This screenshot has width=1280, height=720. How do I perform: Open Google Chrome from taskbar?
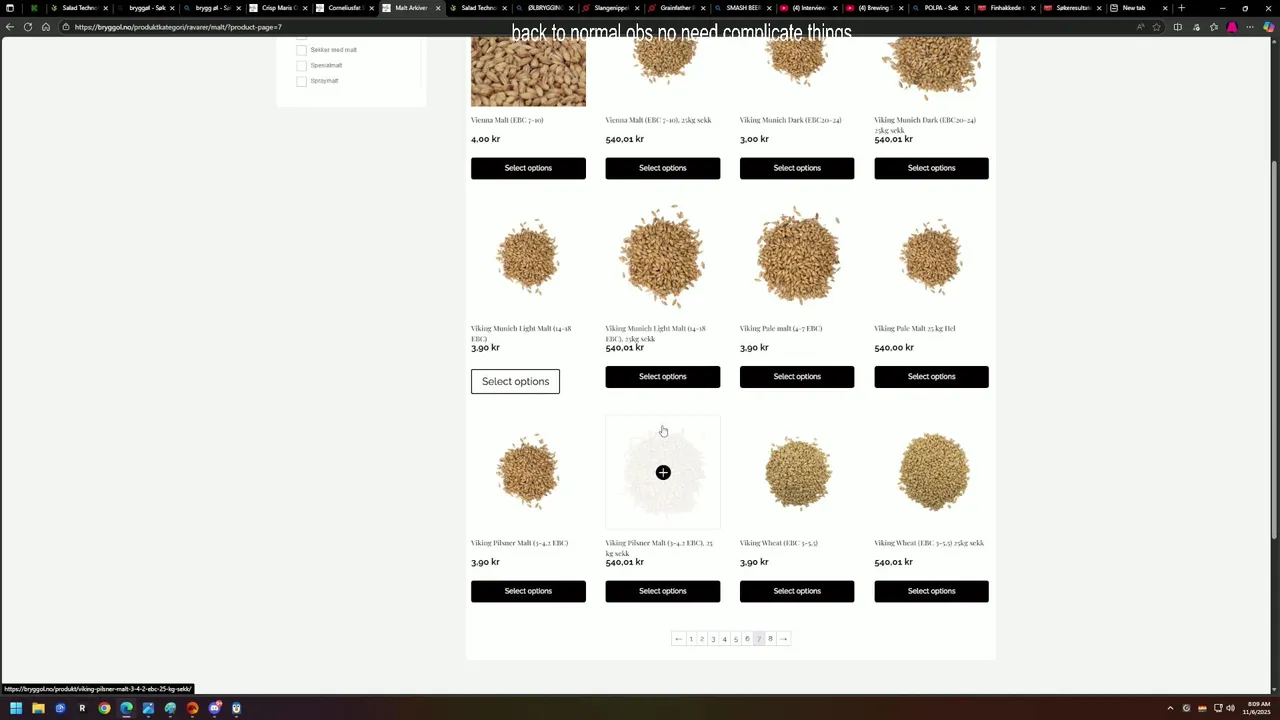pos(104,708)
